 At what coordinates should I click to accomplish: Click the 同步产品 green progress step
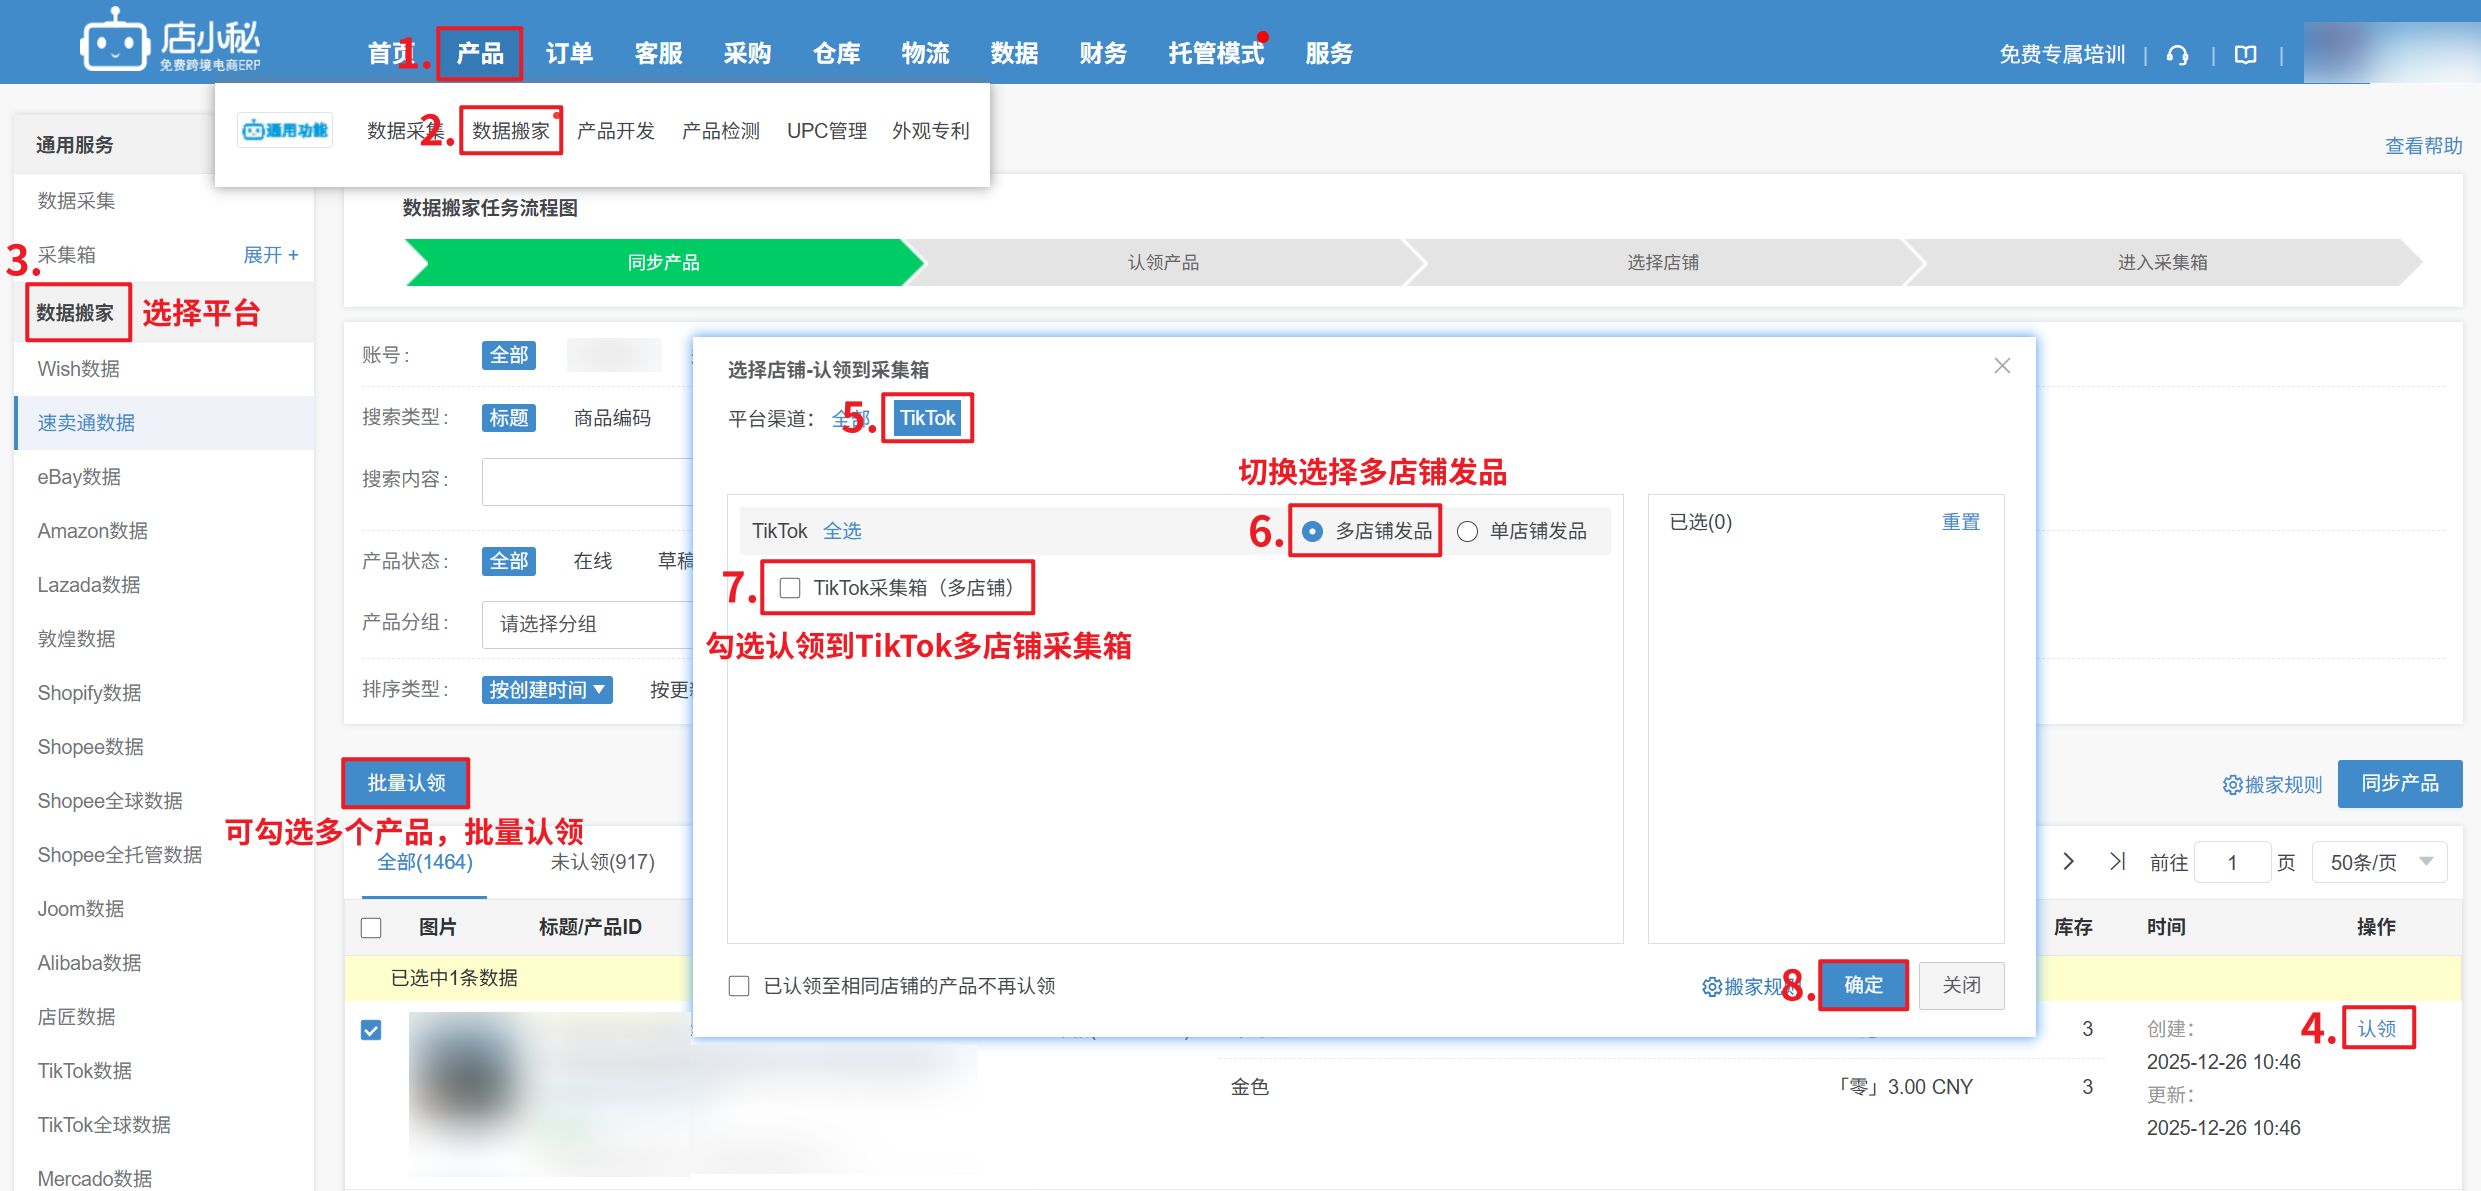point(662,262)
